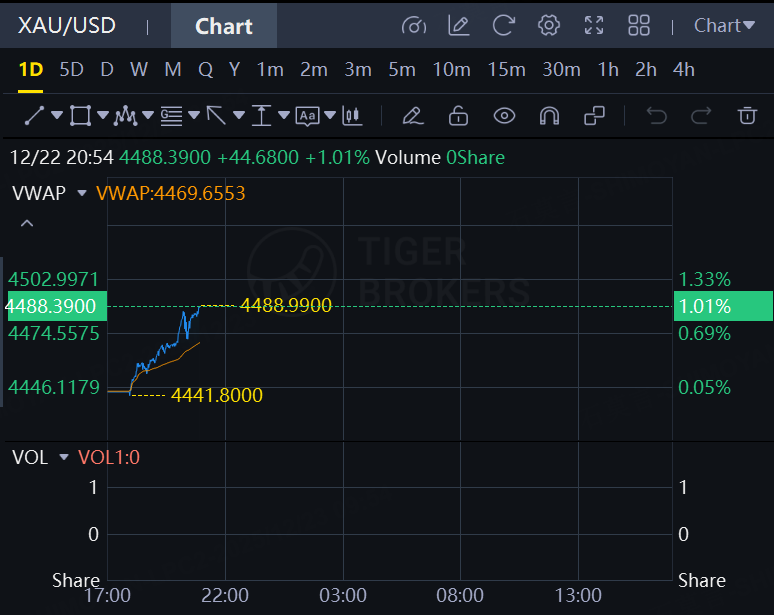Click the 22:00 time axis label
This screenshot has height=615, width=774.
pos(225,595)
